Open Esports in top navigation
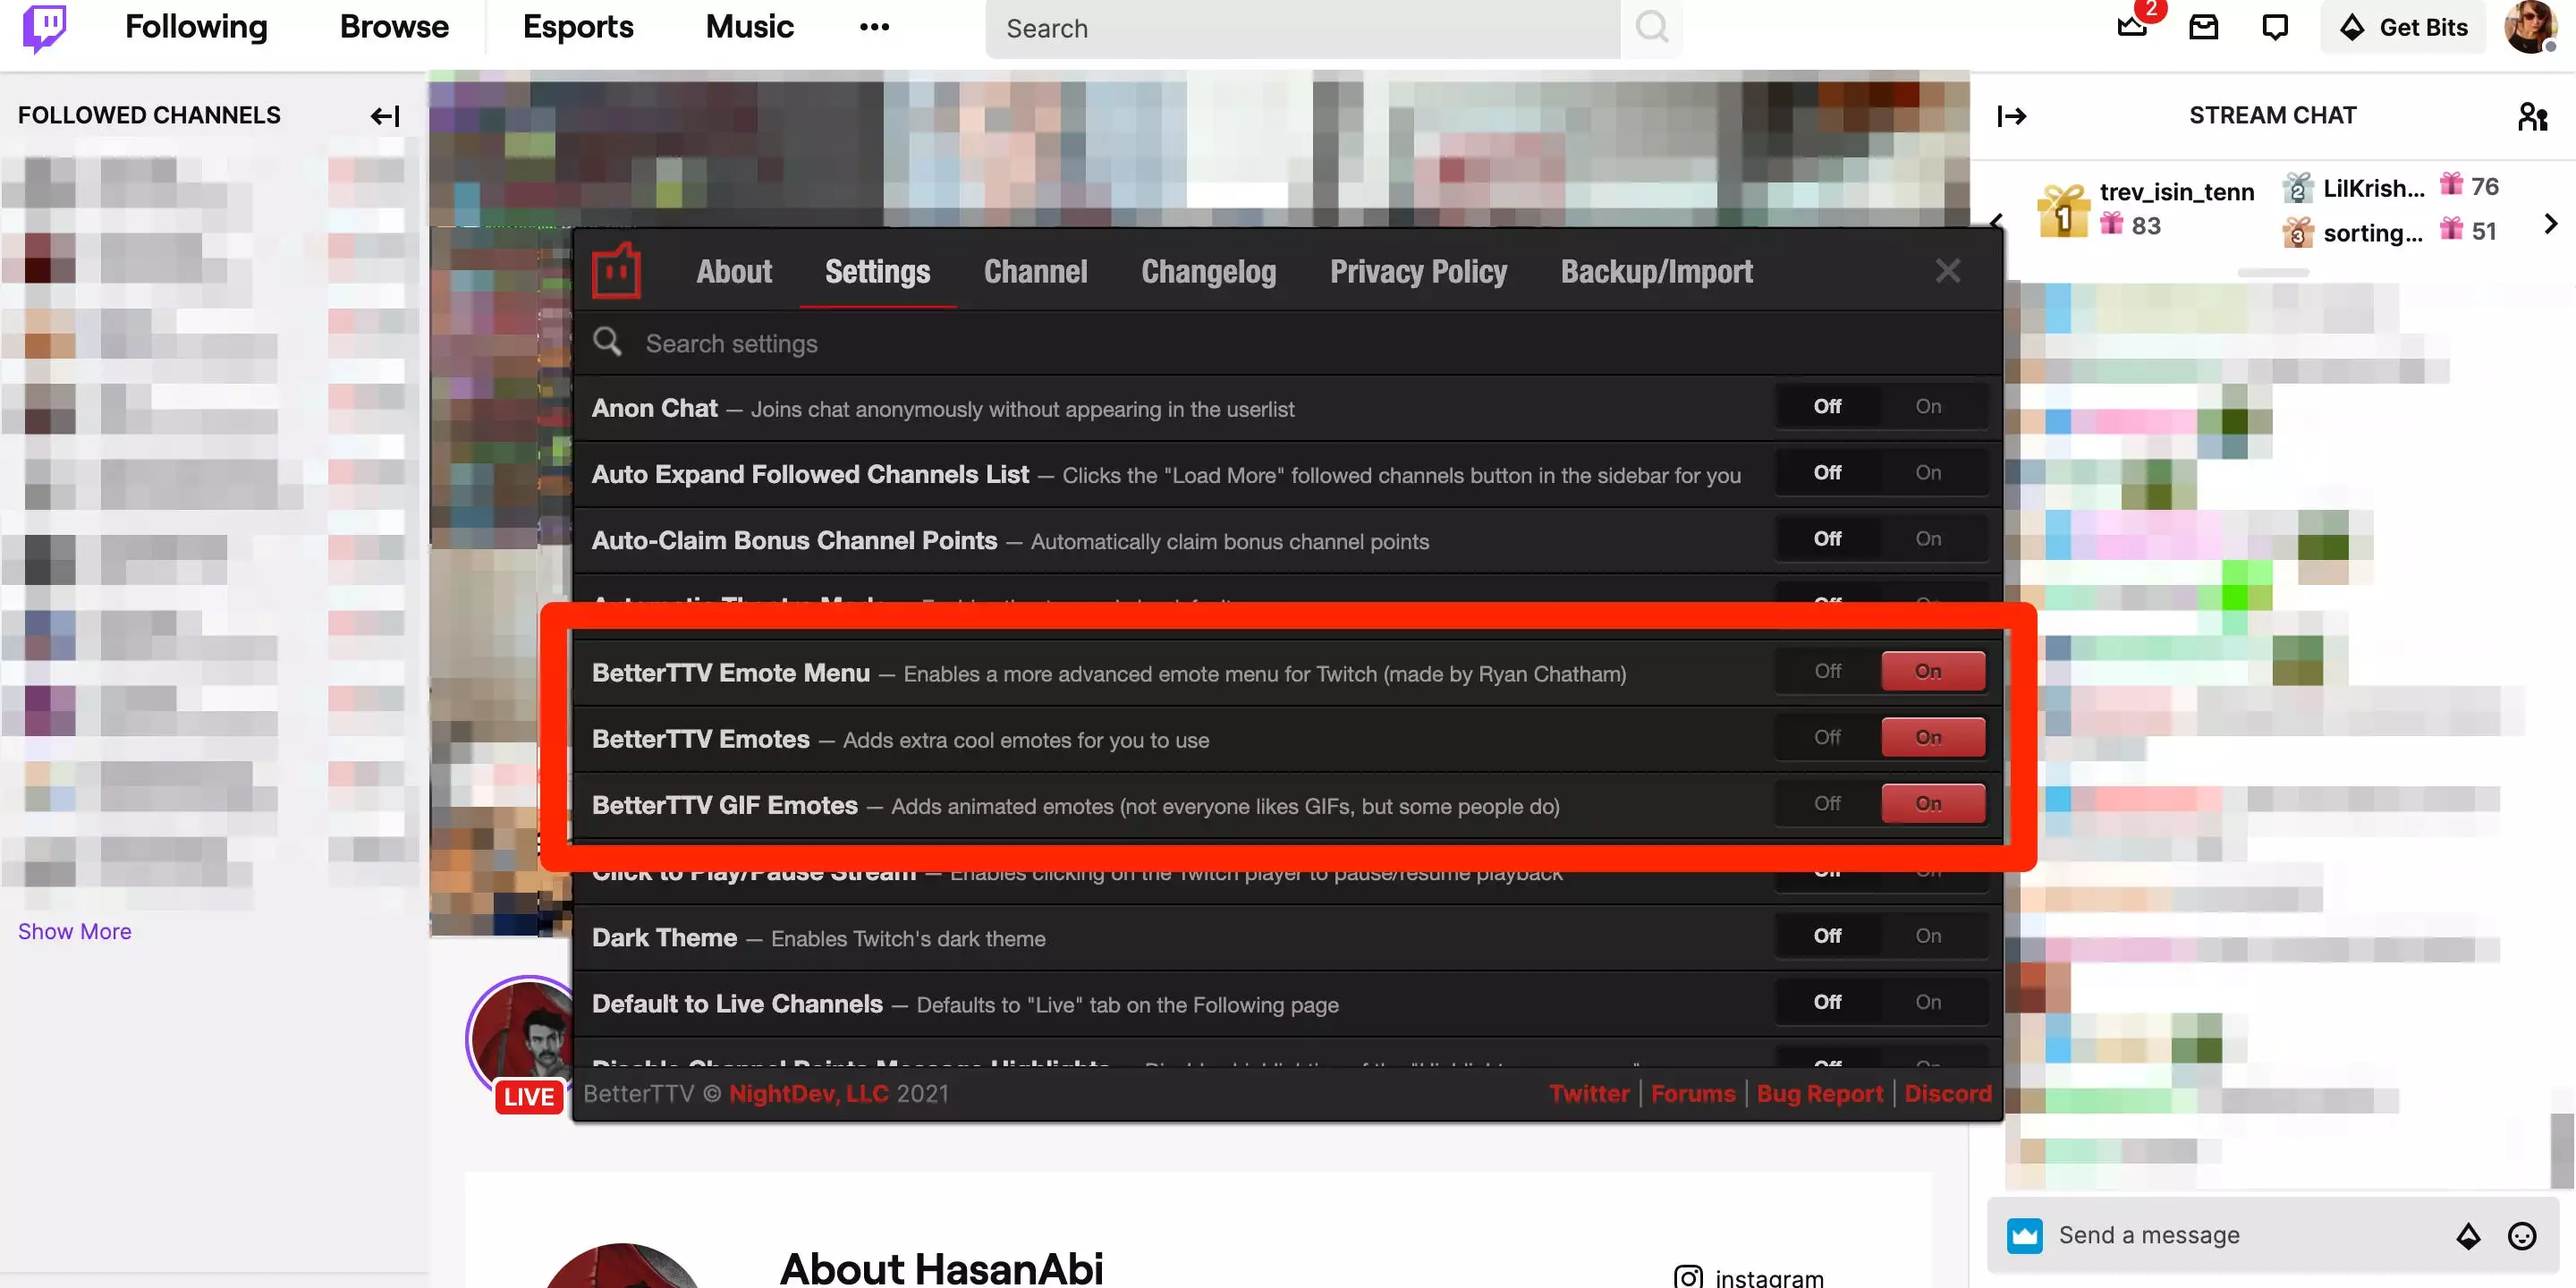The width and height of the screenshot is (2576, 1288). click(578, 27)
